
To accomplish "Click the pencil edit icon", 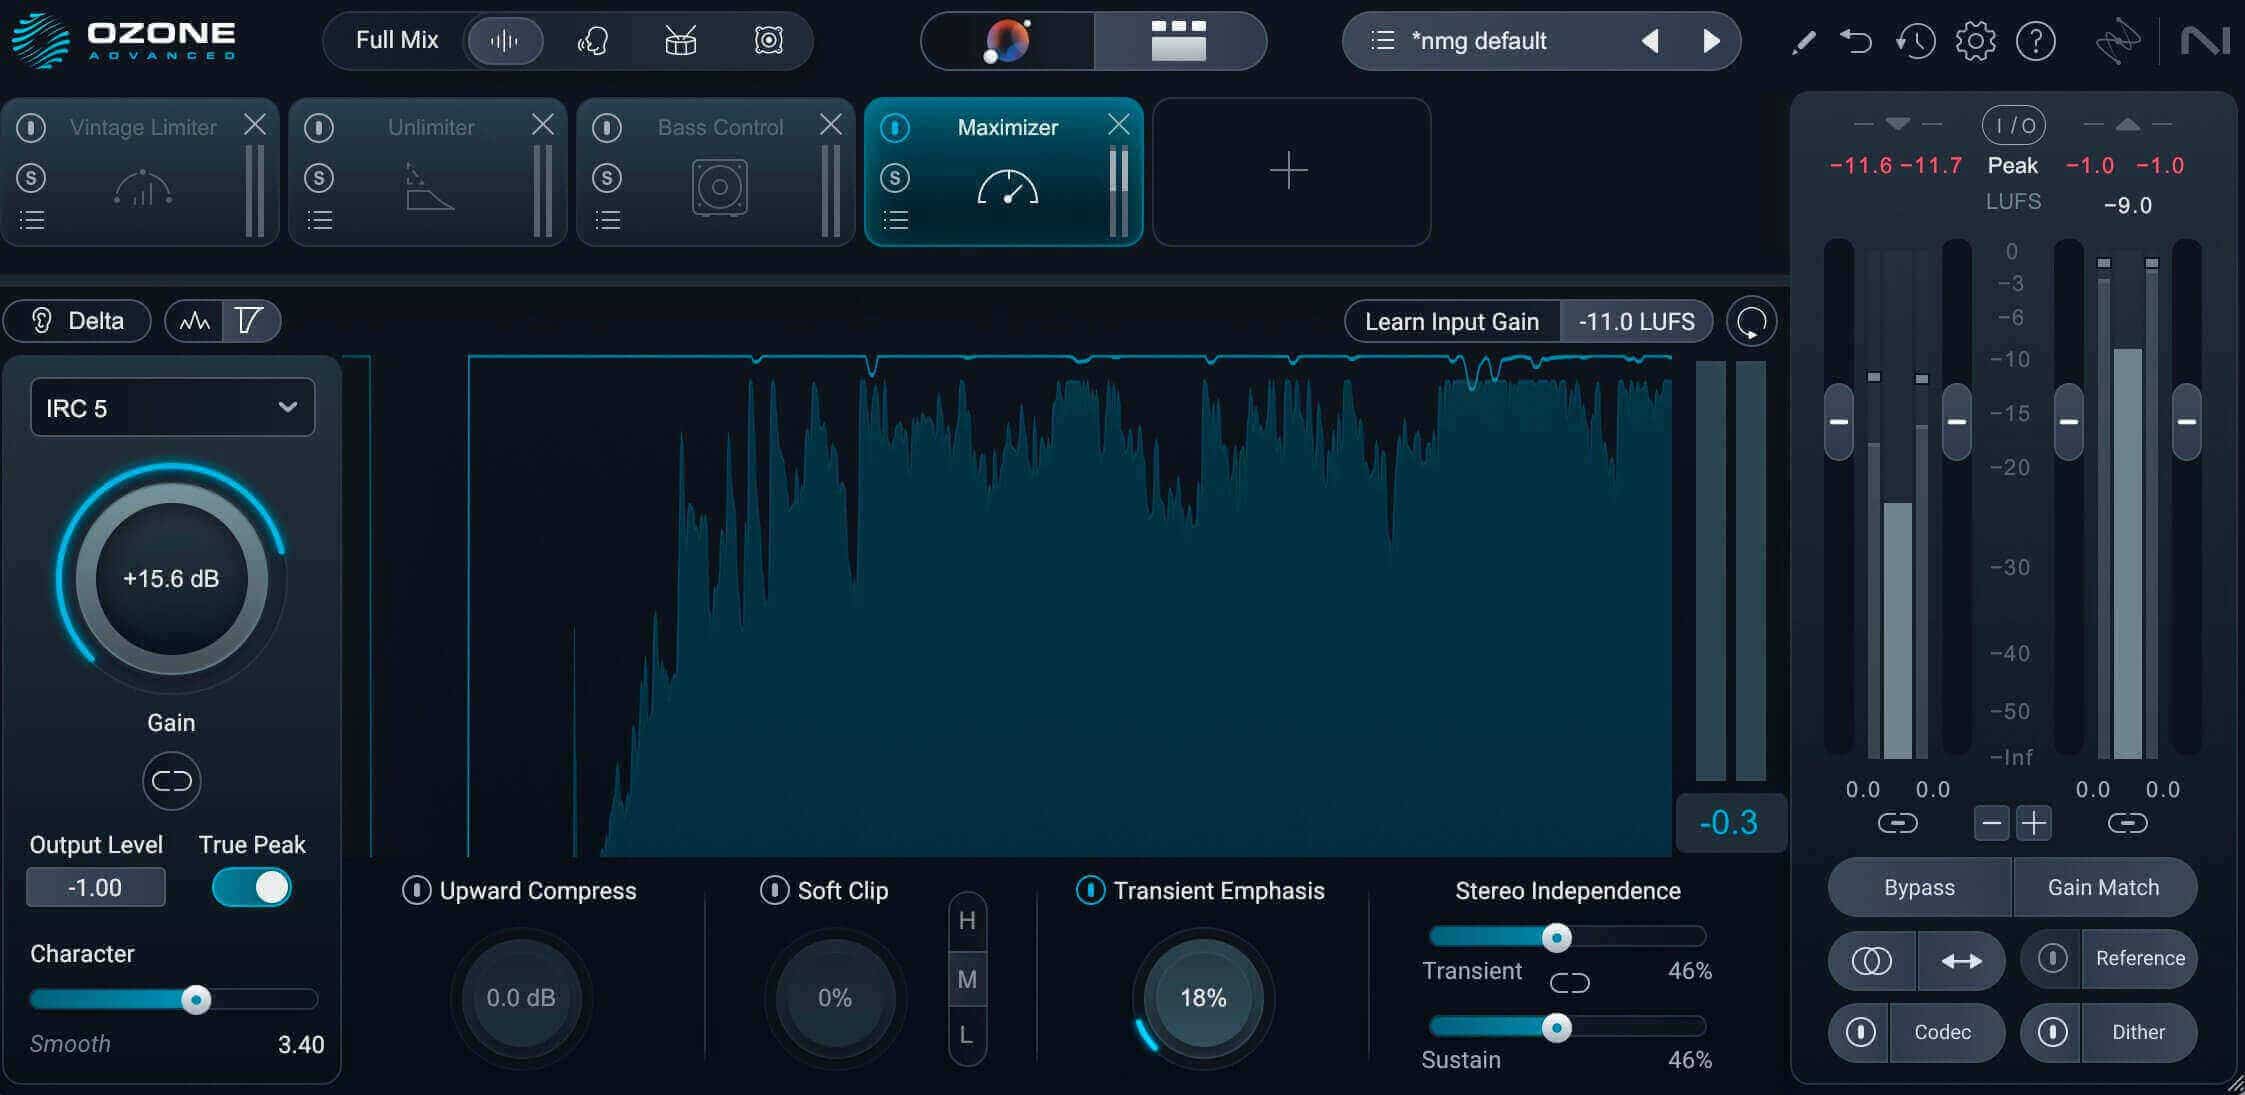I will pyautogui.click(x=1803, y=42).
